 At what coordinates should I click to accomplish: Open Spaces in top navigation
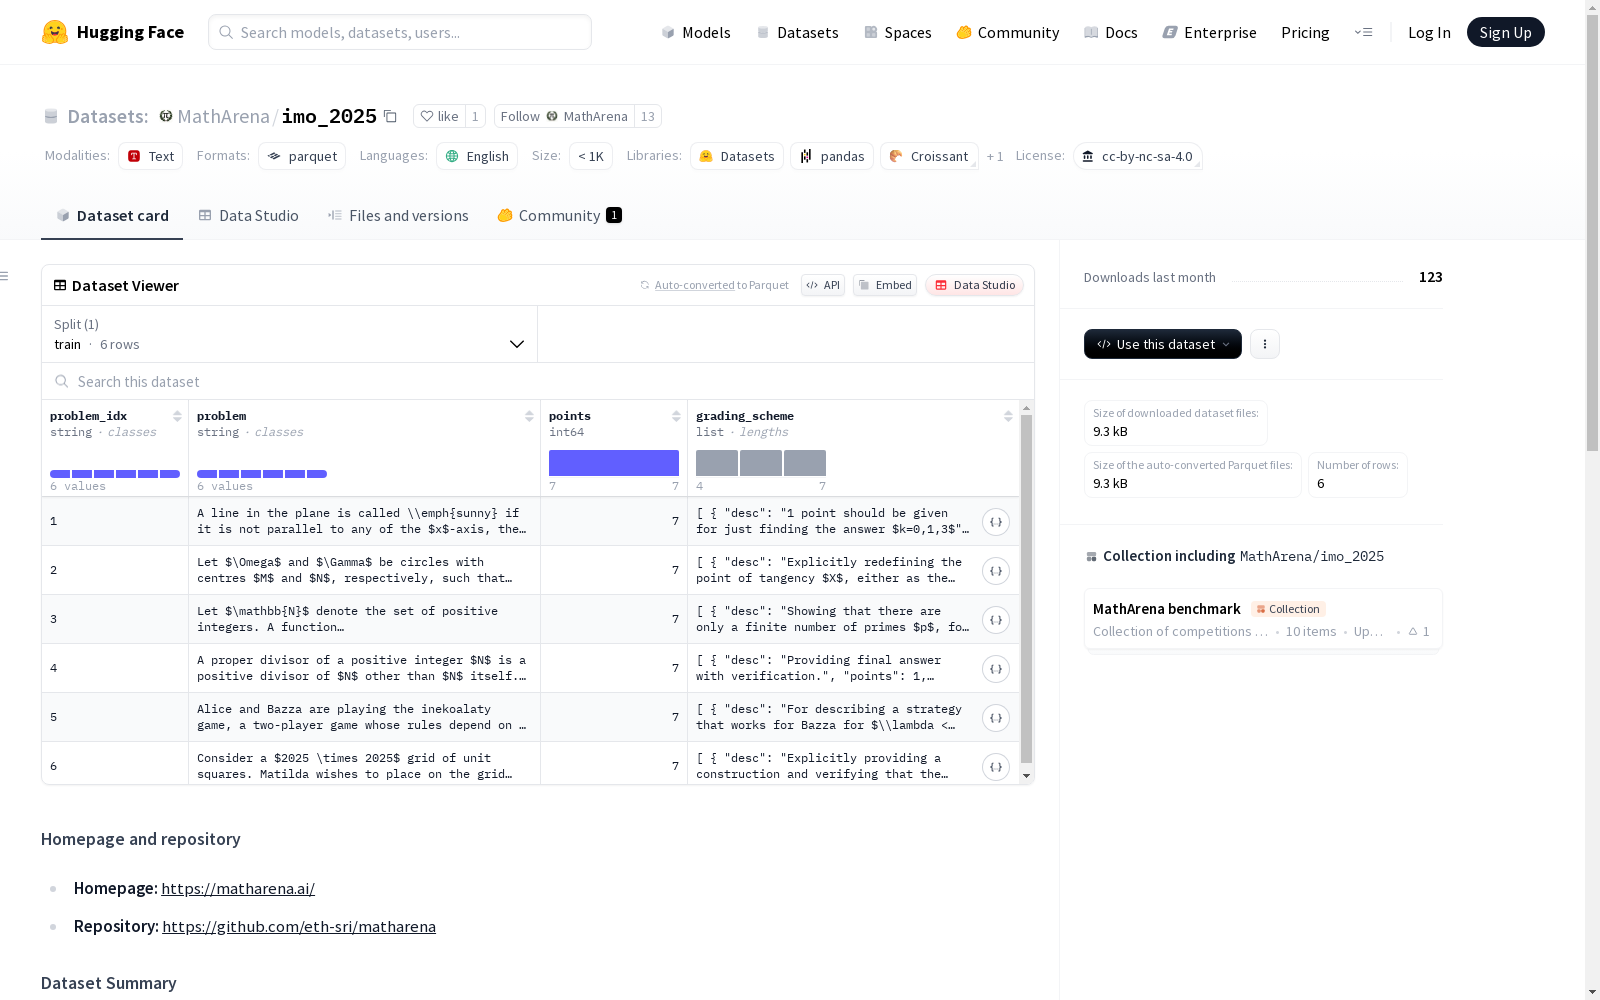click(897, 32)
